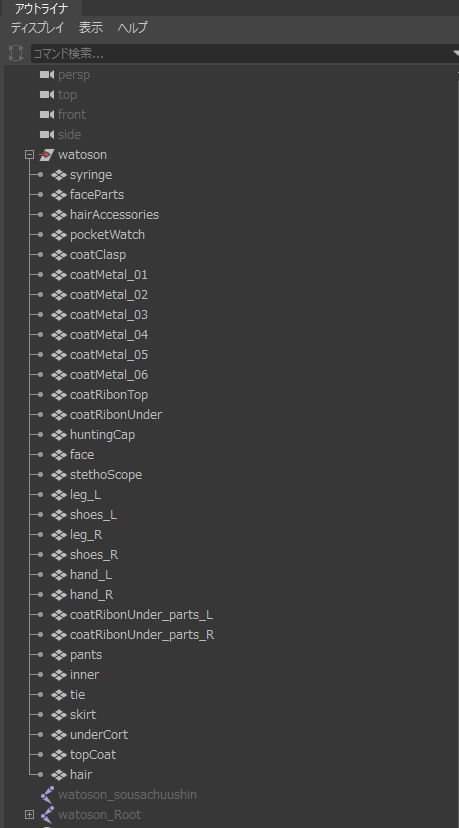Select the coatRibonUnder_parts_L item
This screenshot has width=459, height=828.
tap(142, 615)
